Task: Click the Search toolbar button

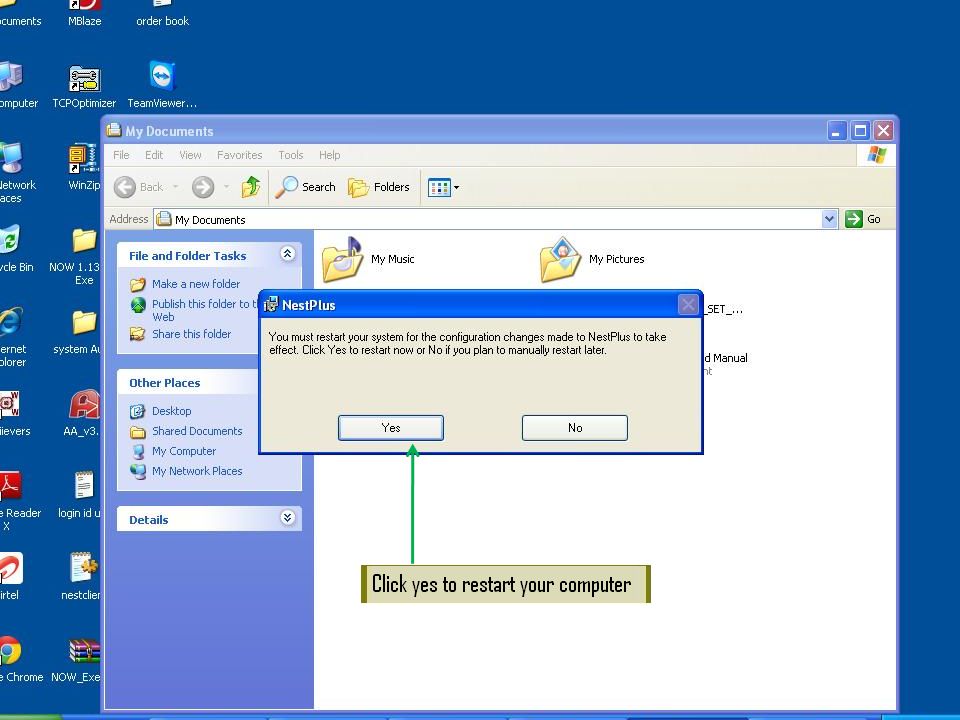Action: (305, 187)
